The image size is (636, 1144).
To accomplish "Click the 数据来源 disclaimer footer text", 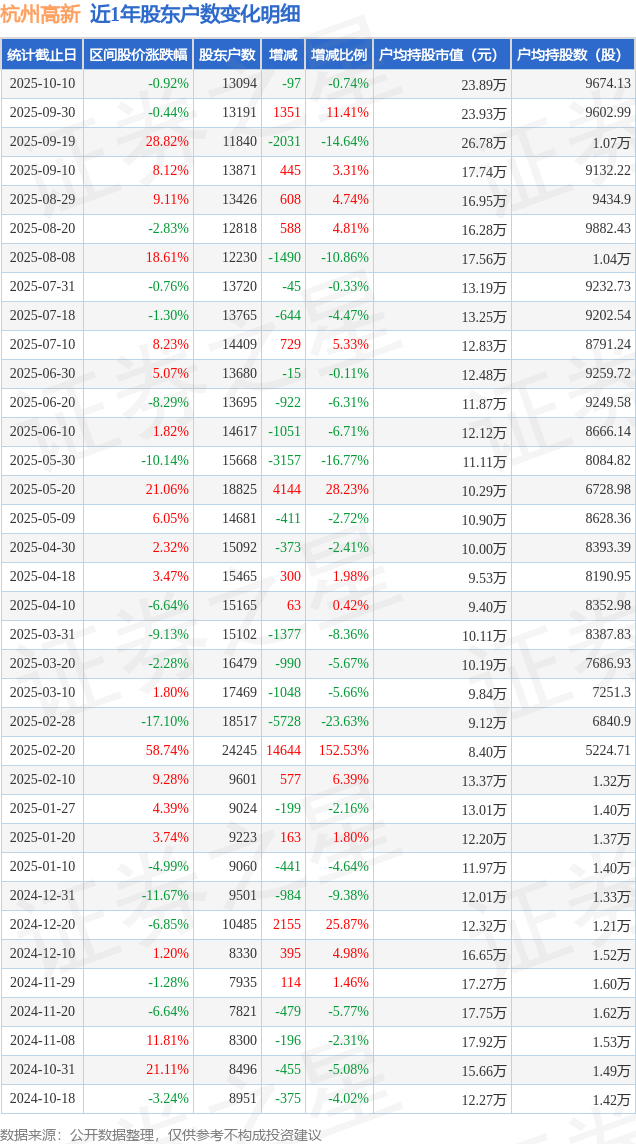I will [x=161, y=1134].
